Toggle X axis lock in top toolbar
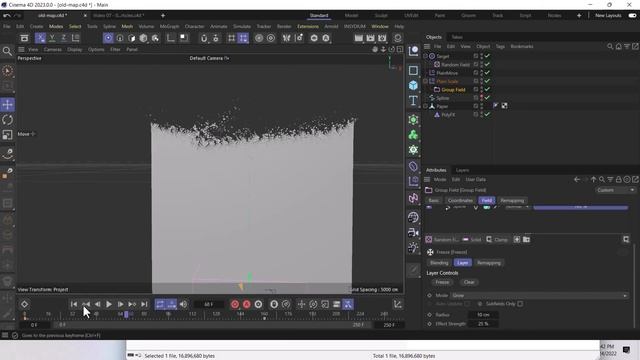This screenshot has width=640, height=360. 40,38
